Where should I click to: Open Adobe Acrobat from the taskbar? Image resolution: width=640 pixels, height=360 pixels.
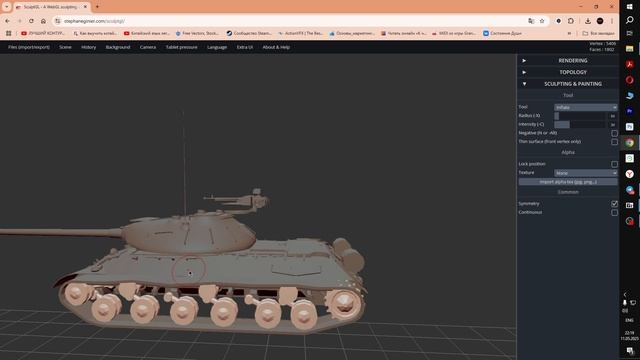(629, 64)
